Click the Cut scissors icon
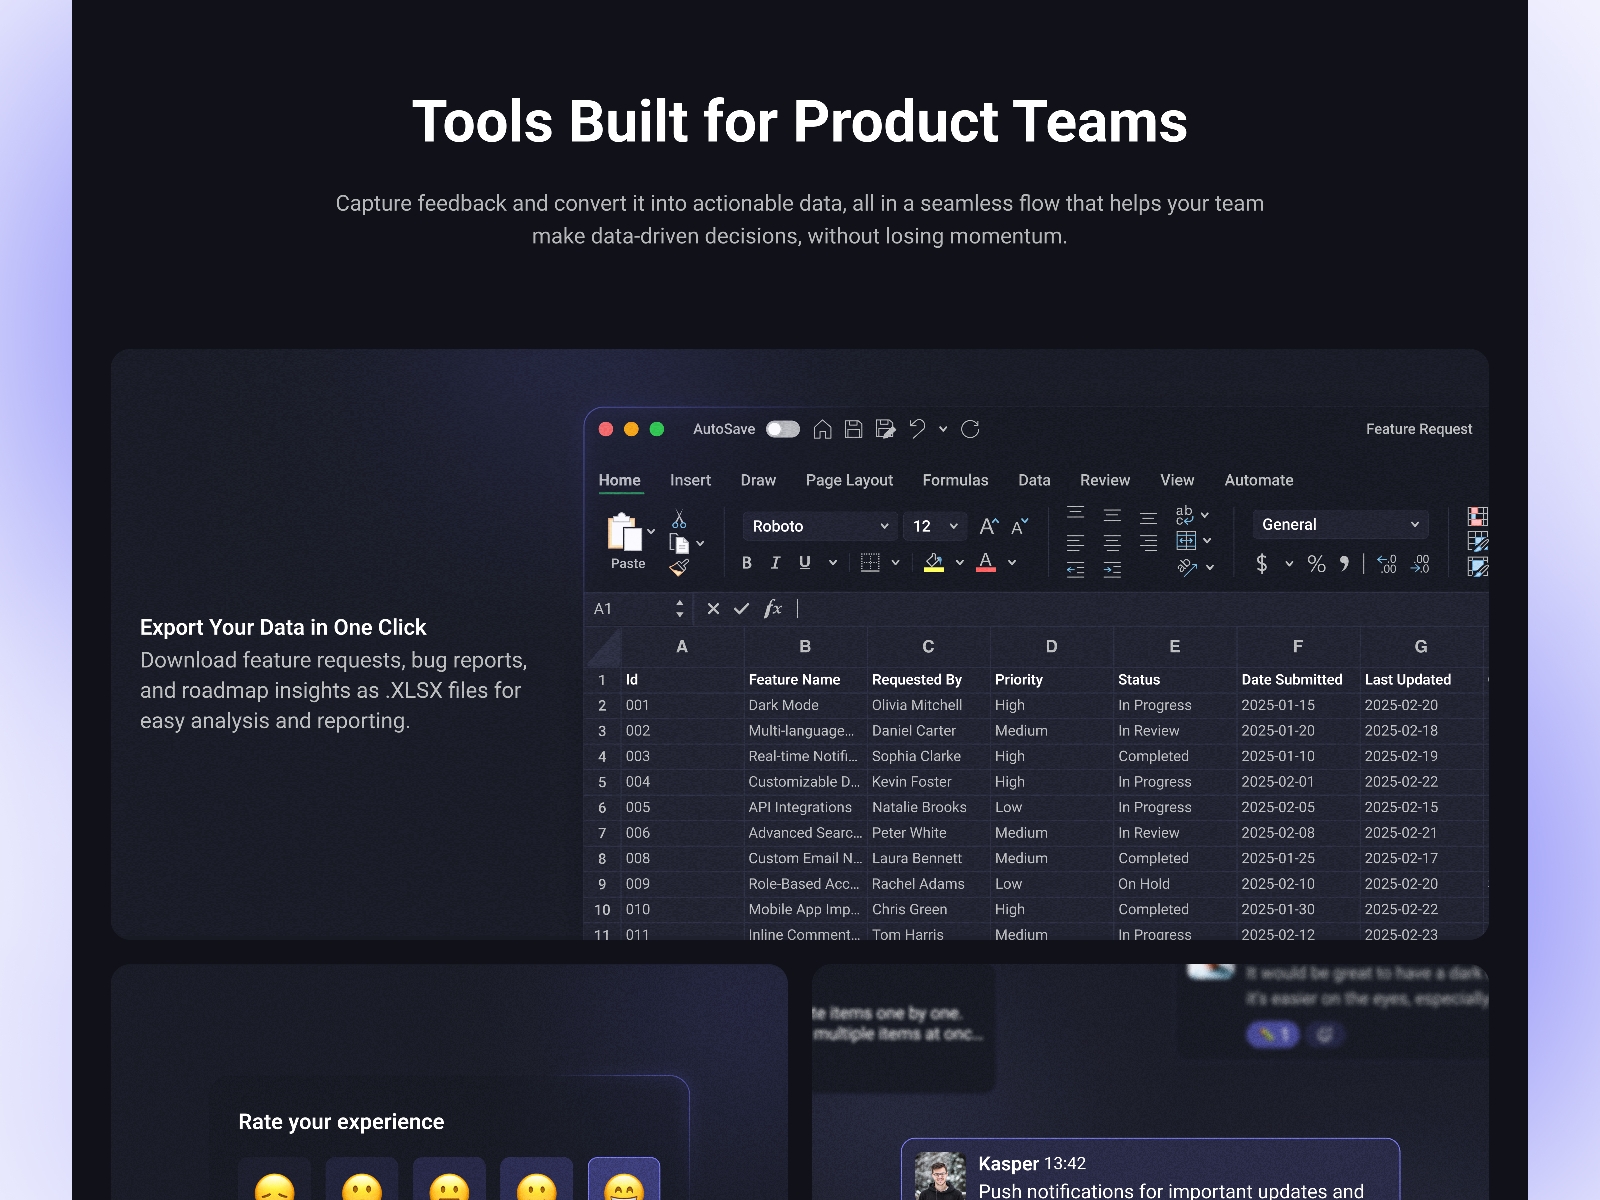 point(679,519)
